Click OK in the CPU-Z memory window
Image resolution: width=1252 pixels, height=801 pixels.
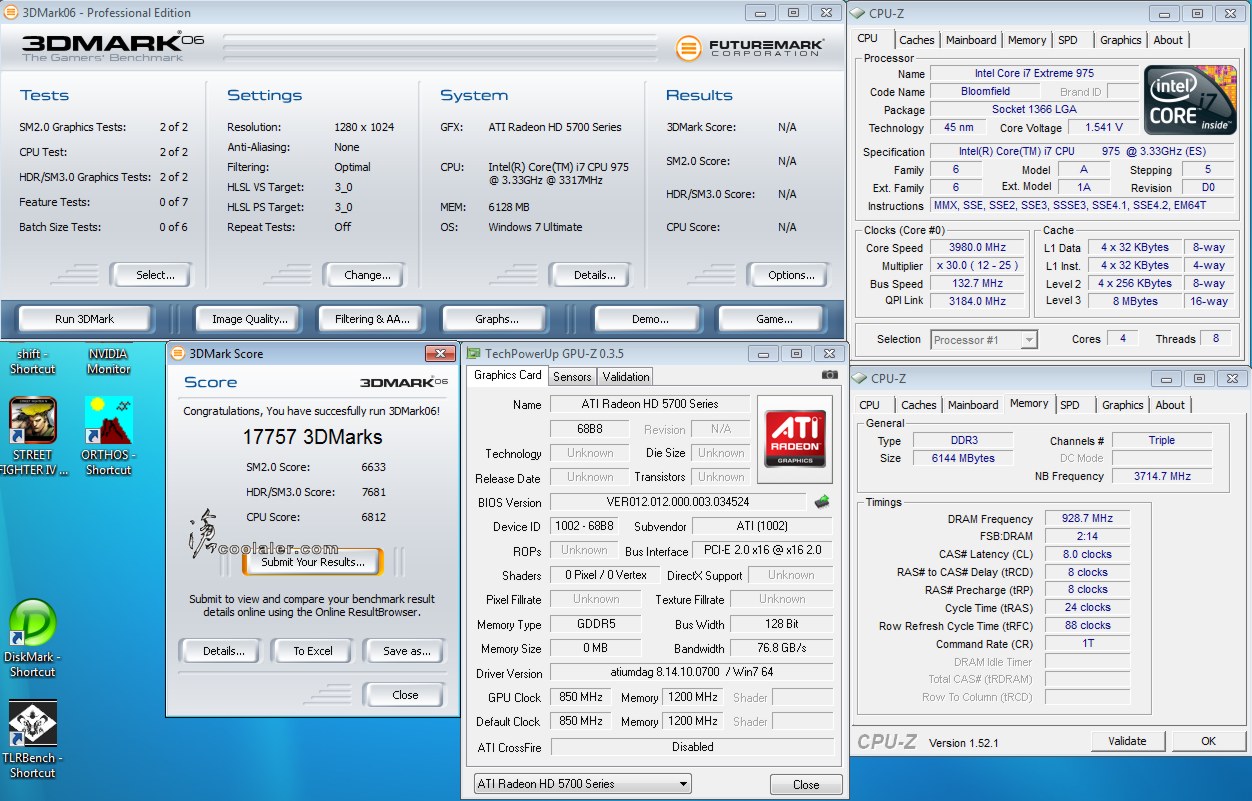1208,741
